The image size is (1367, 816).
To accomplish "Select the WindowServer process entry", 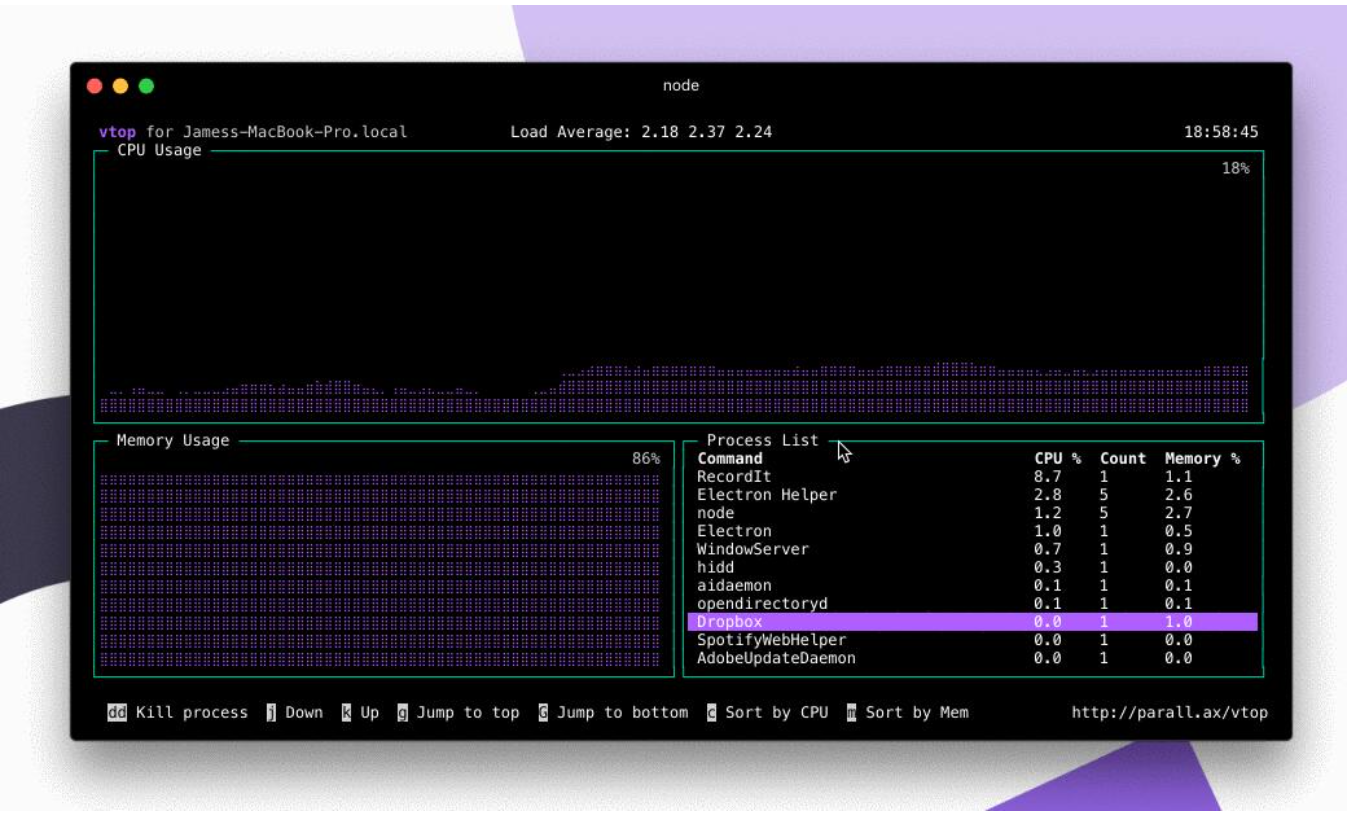I will 753,549.
